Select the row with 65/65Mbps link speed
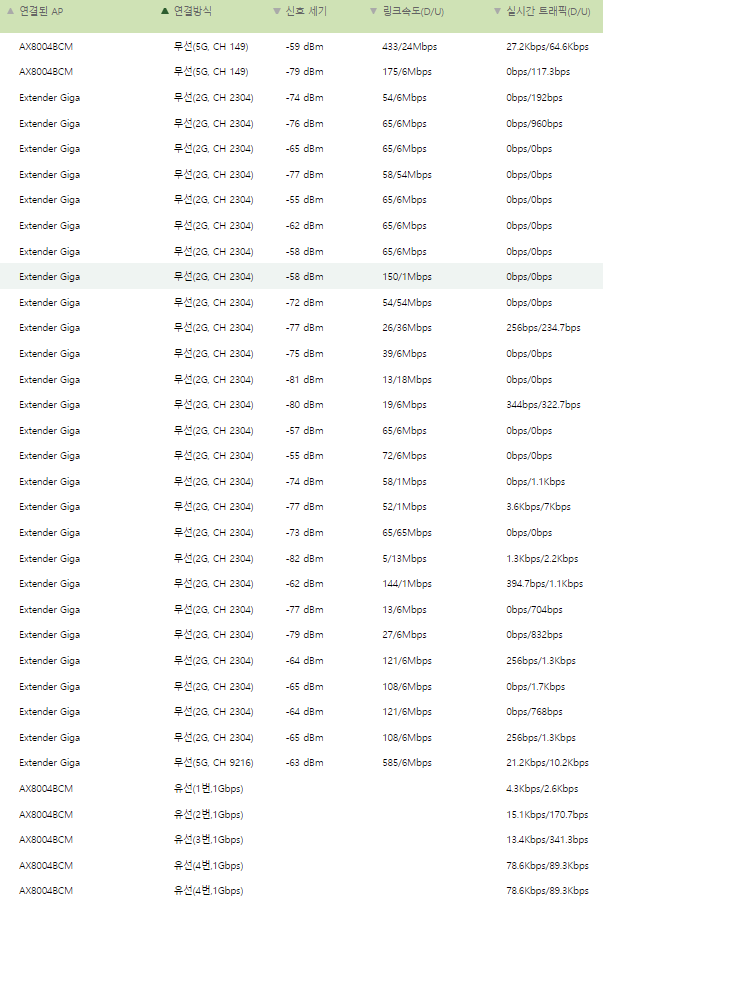736x992 pixels. click(301, 533)
